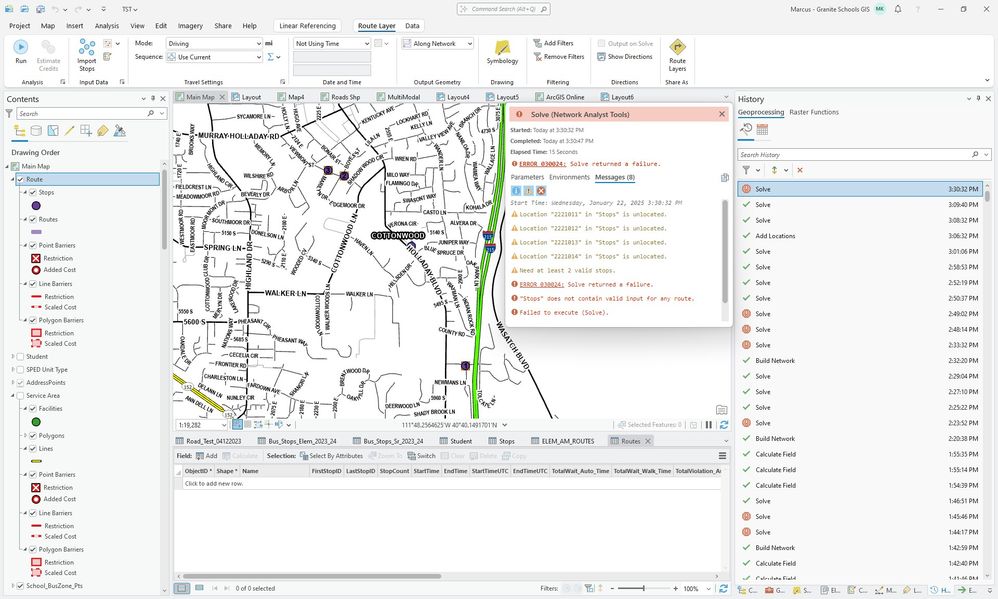This screenshot has width=998, height=599.
Task: Select Build Network entry at 2:32:20 PM
Action: 861,360
